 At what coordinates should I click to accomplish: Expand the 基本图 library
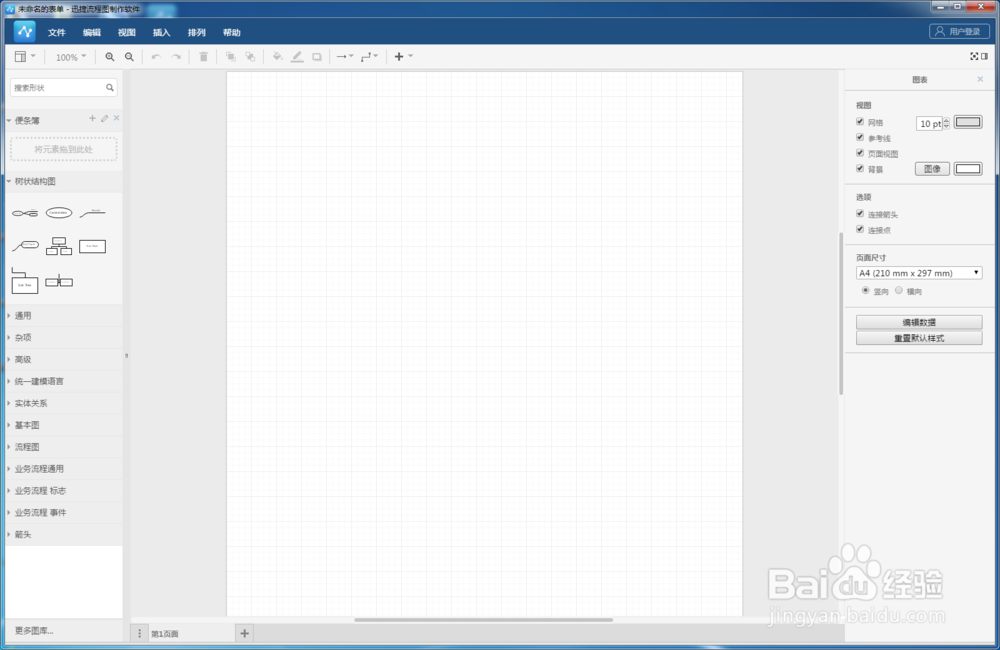point(64,425)
